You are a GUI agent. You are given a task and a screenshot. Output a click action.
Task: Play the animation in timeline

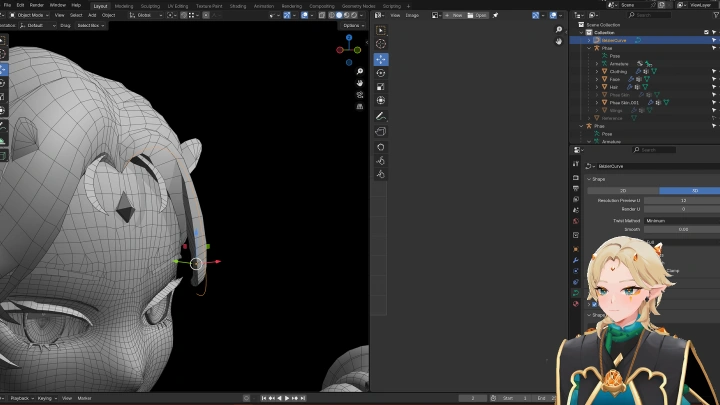287,398
